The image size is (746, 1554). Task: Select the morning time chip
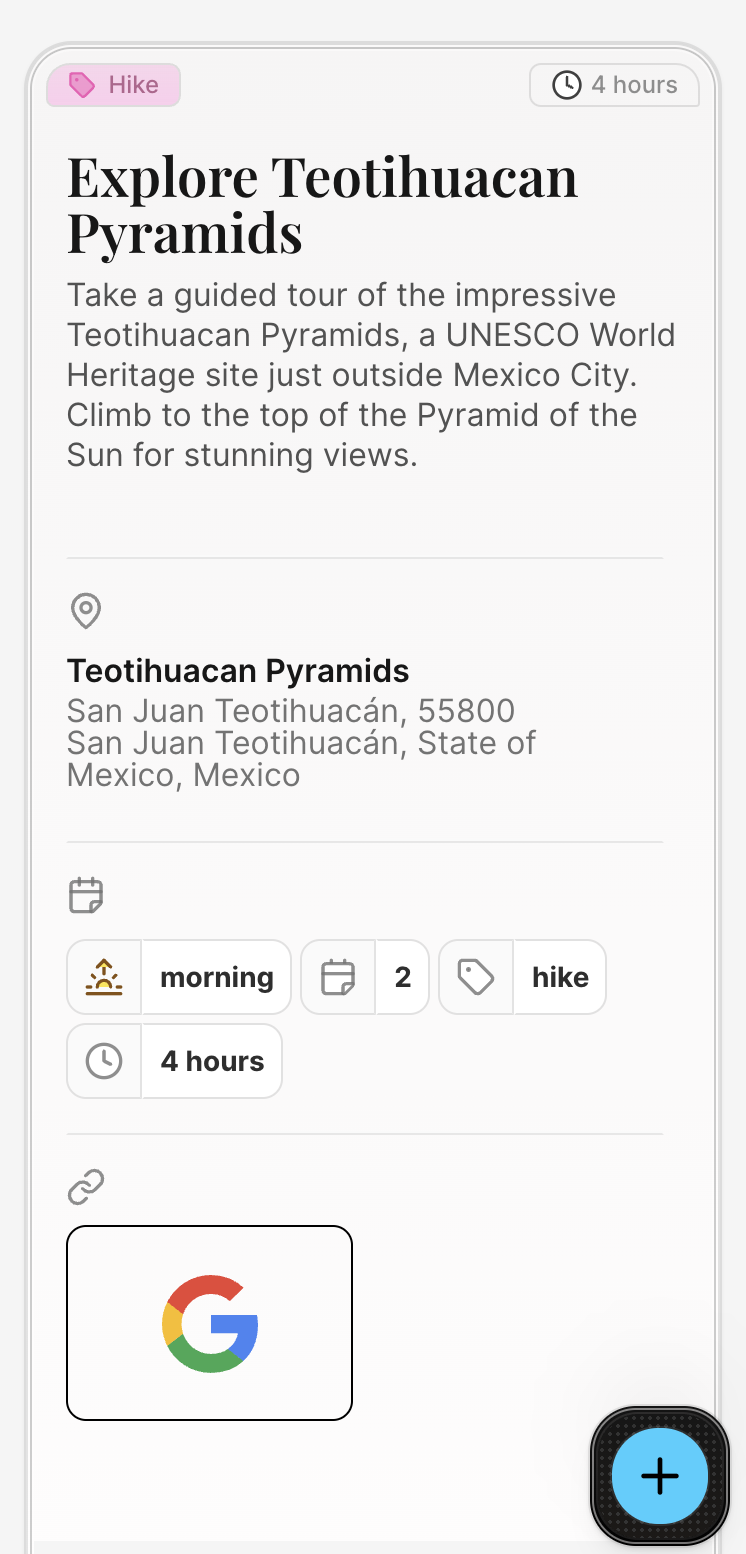217,977
